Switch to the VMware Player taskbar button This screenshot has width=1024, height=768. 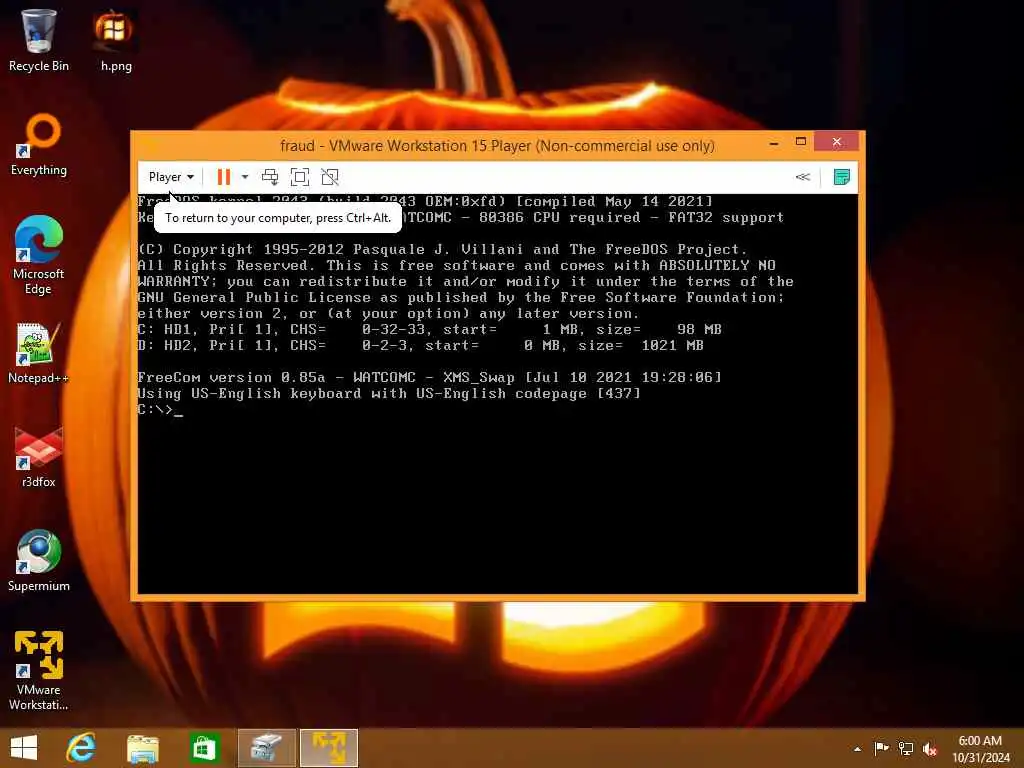click(x=329, y=748)
